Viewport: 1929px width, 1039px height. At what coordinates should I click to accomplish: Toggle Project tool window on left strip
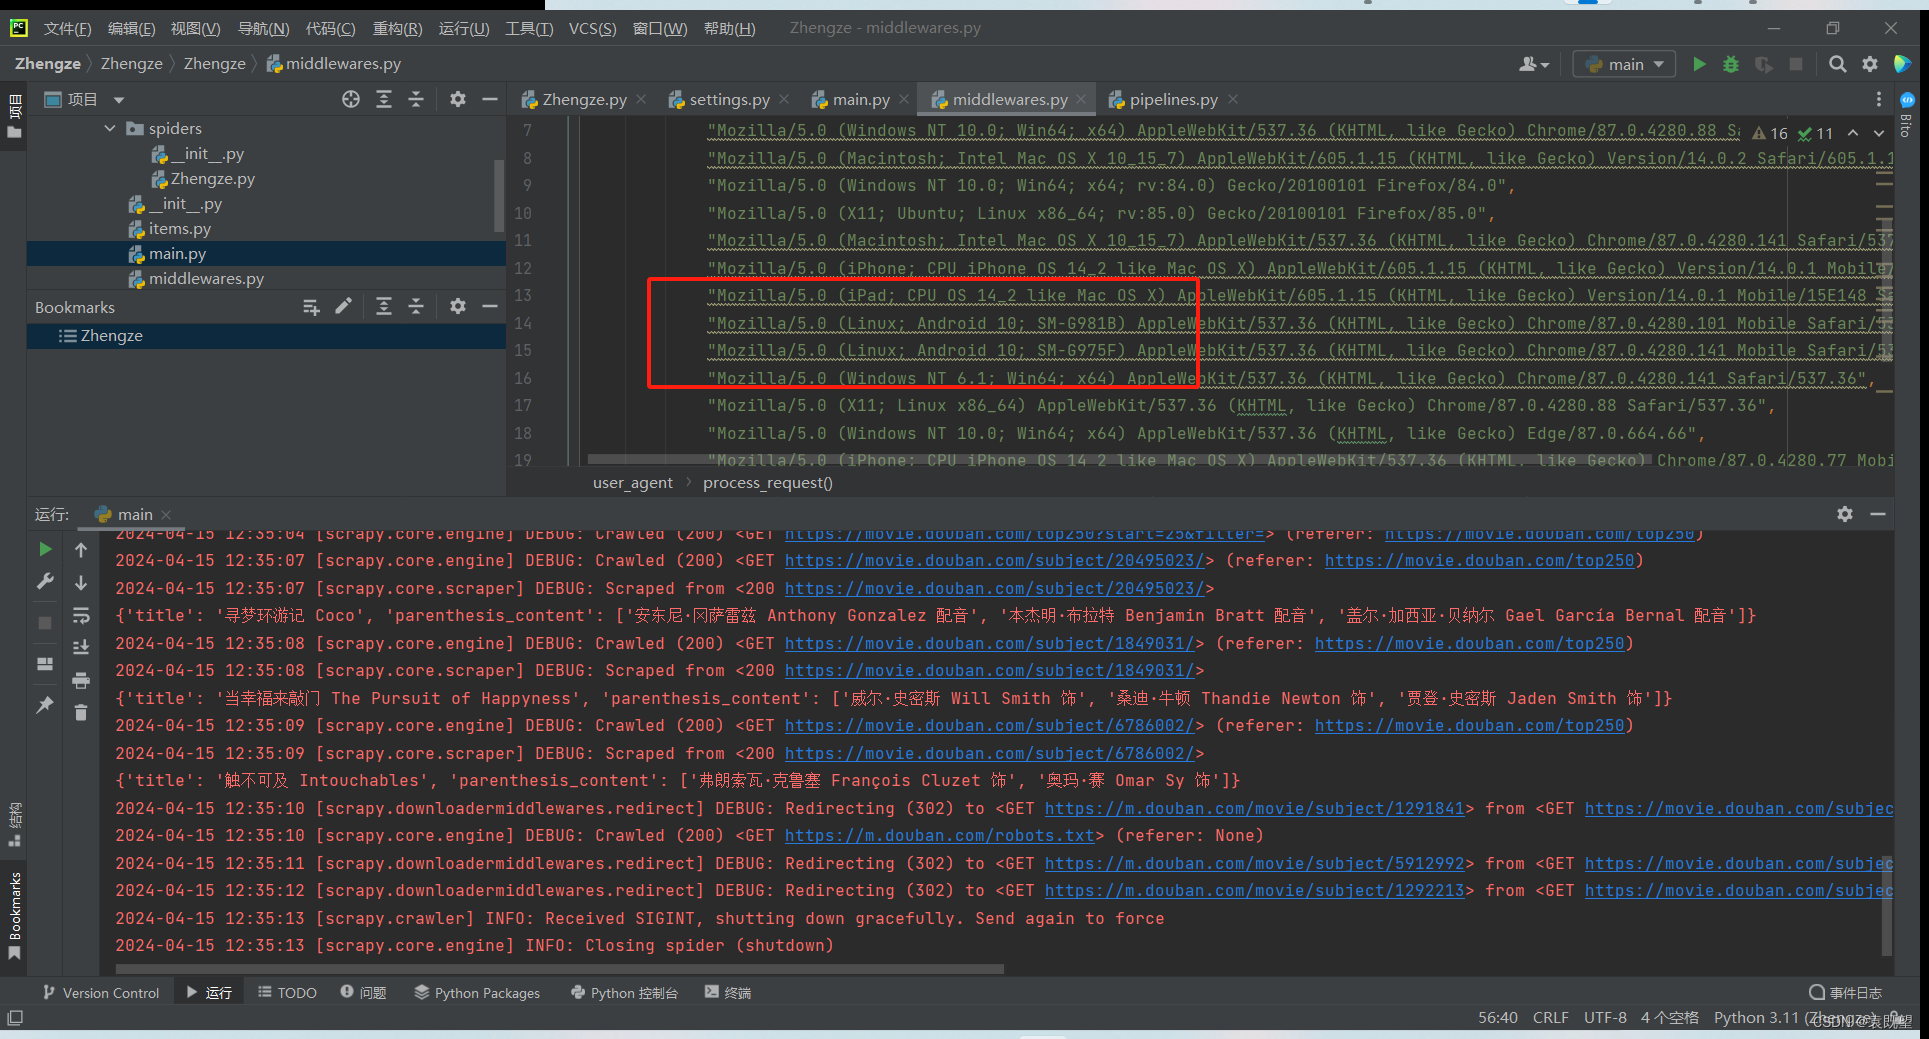(14, 116)
